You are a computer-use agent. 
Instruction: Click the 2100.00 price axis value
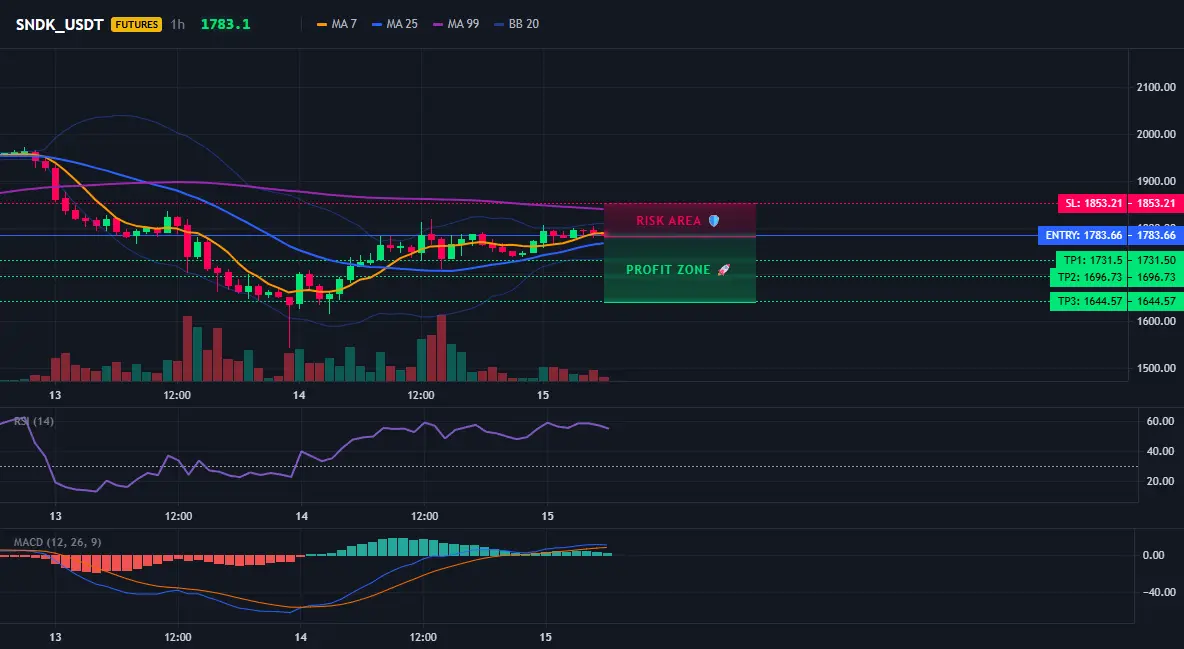point(1156,88)
